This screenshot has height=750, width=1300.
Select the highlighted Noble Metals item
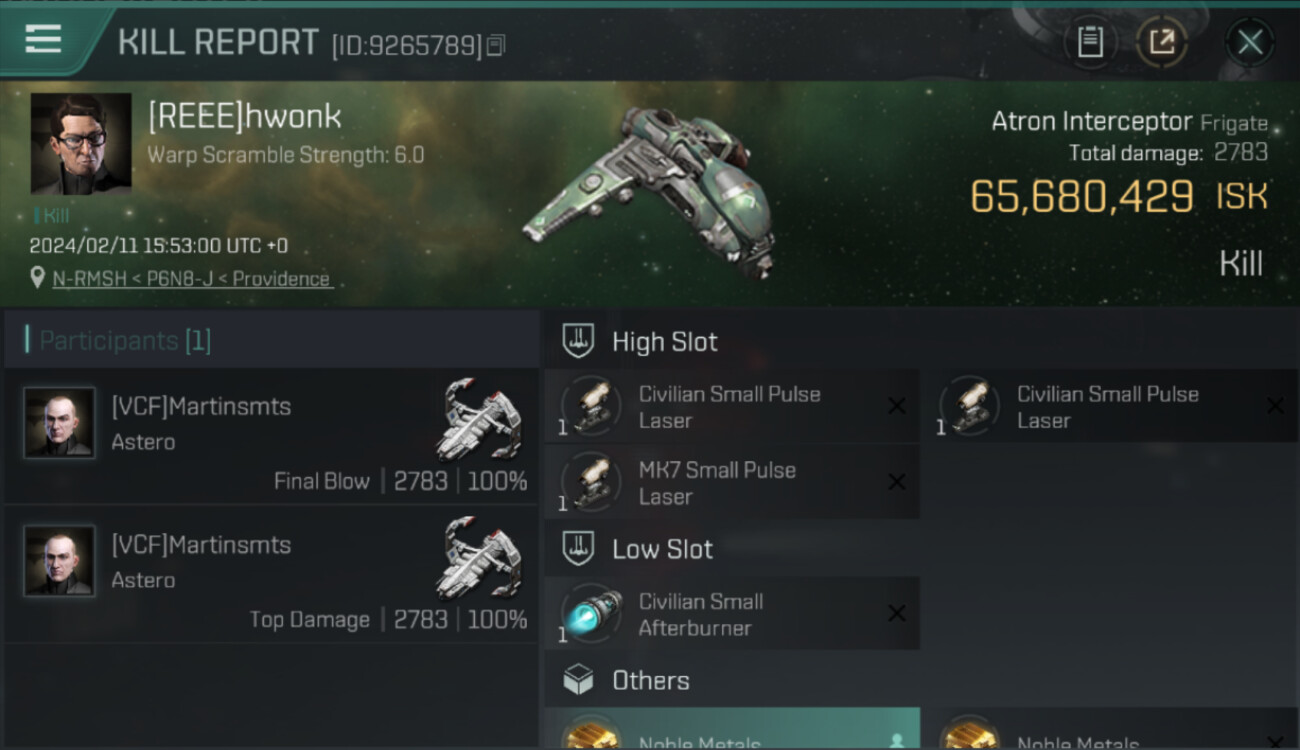point(732,729)
